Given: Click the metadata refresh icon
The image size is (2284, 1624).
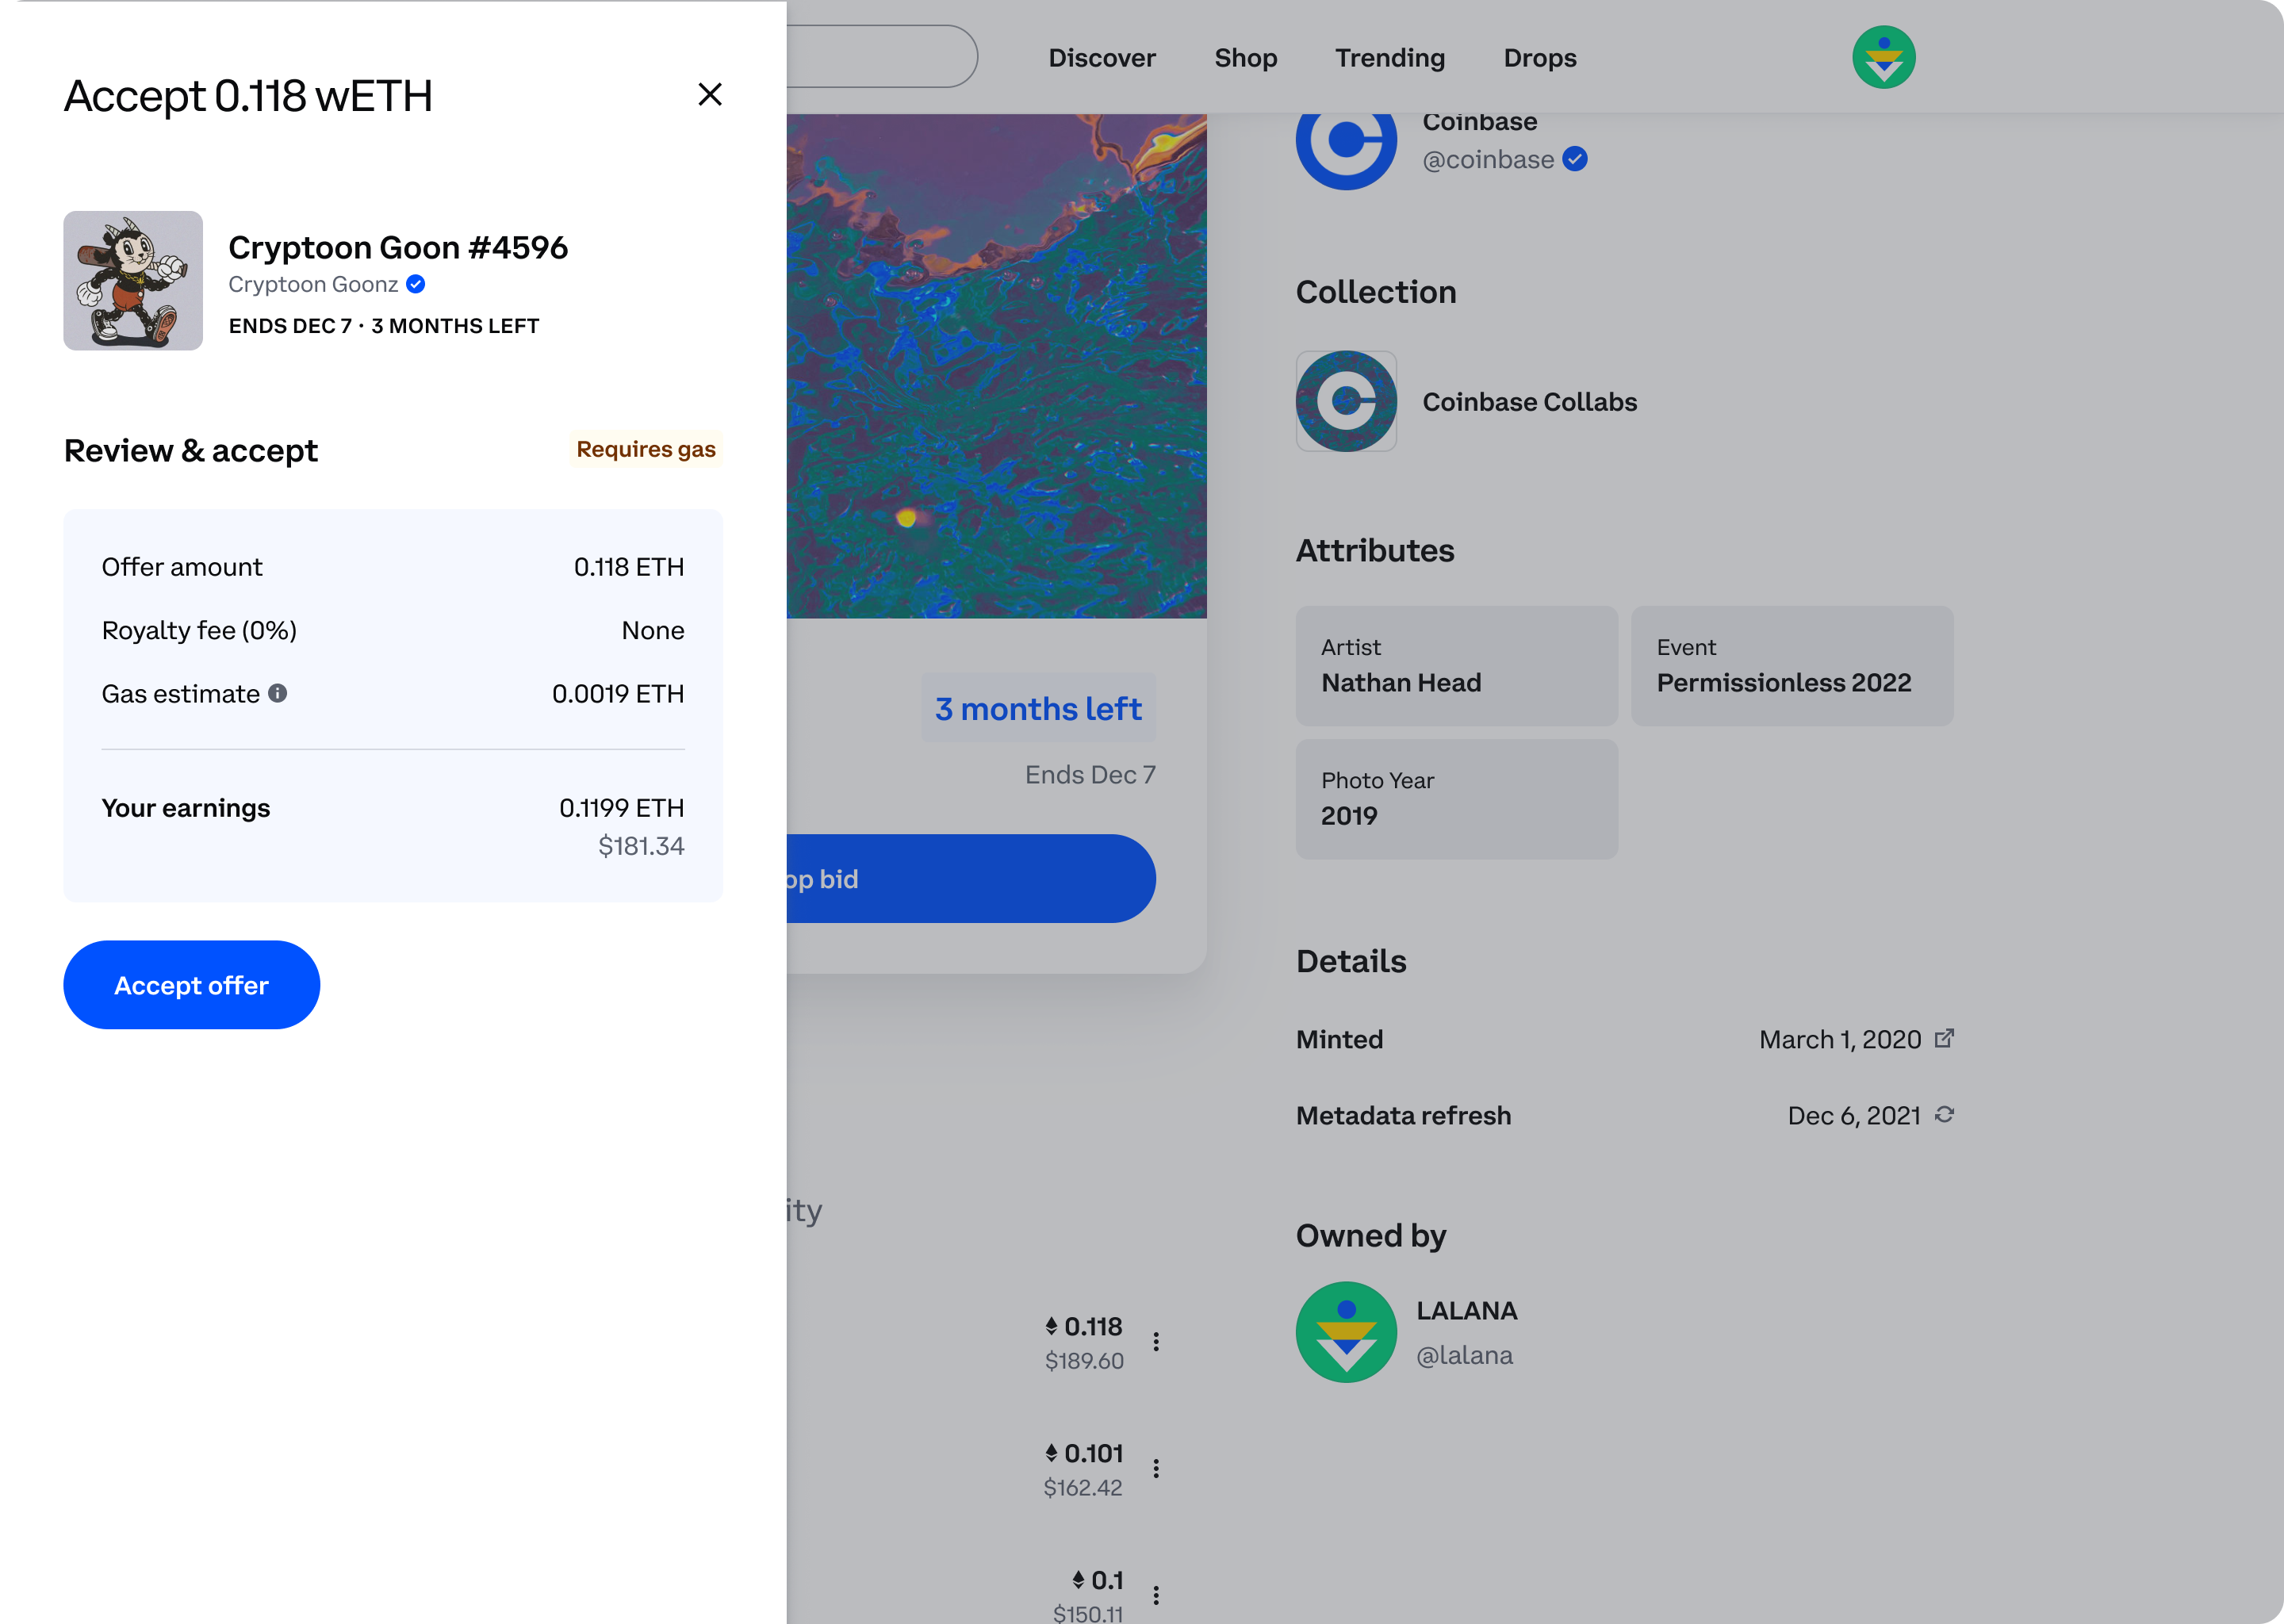Looking at the screenshot, I should point(1944,1114).
